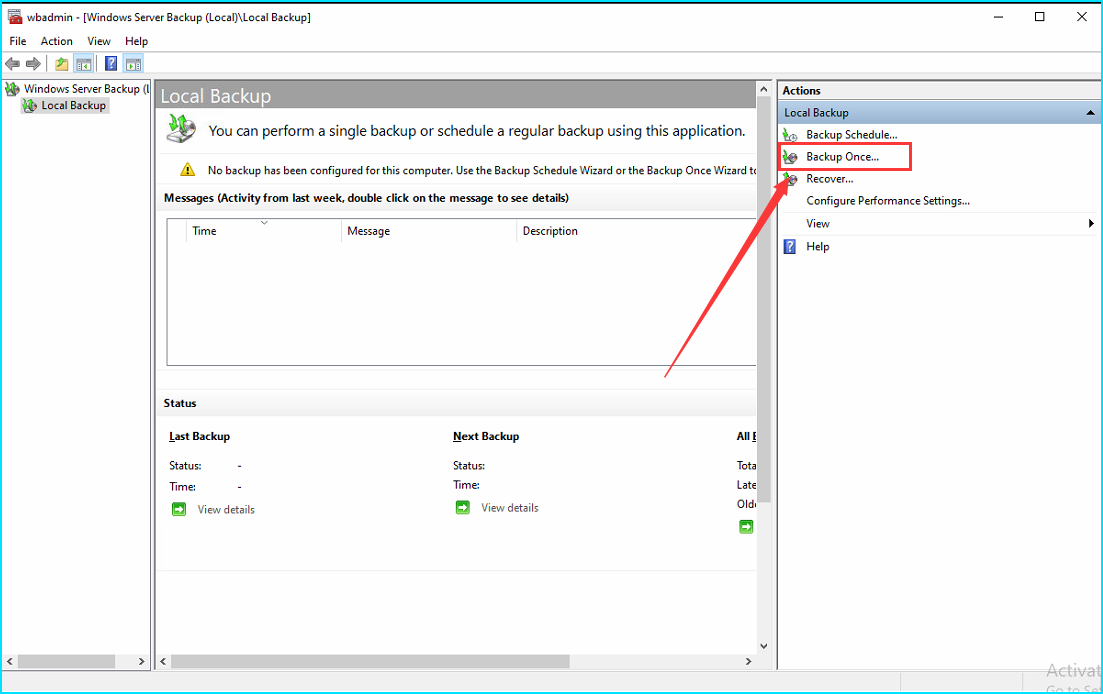Select Local Backup in console tree
This screenshot has width=1103, height=694.
tap(73, 105)
